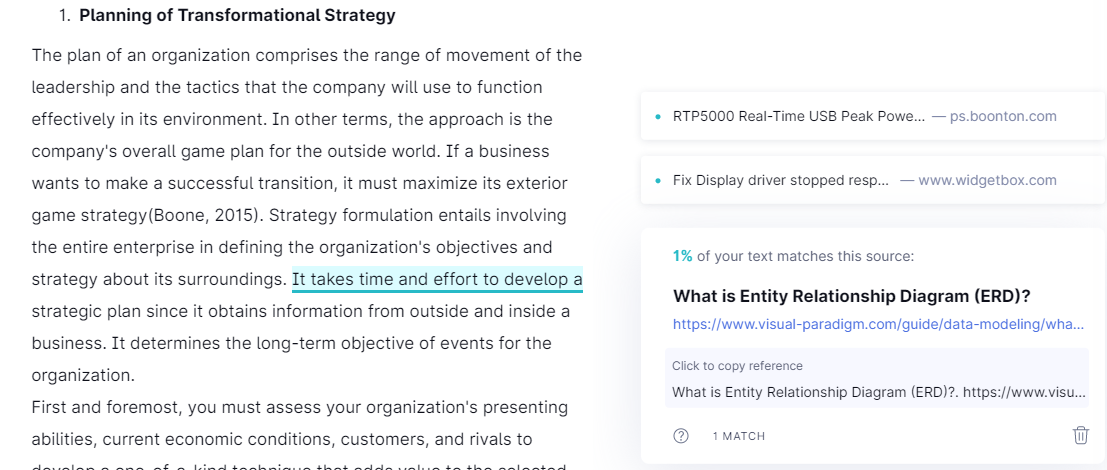Screen dimensions: 1107x470
Task: Select the Fix Display driver stopped source
Action: (873, 180)
